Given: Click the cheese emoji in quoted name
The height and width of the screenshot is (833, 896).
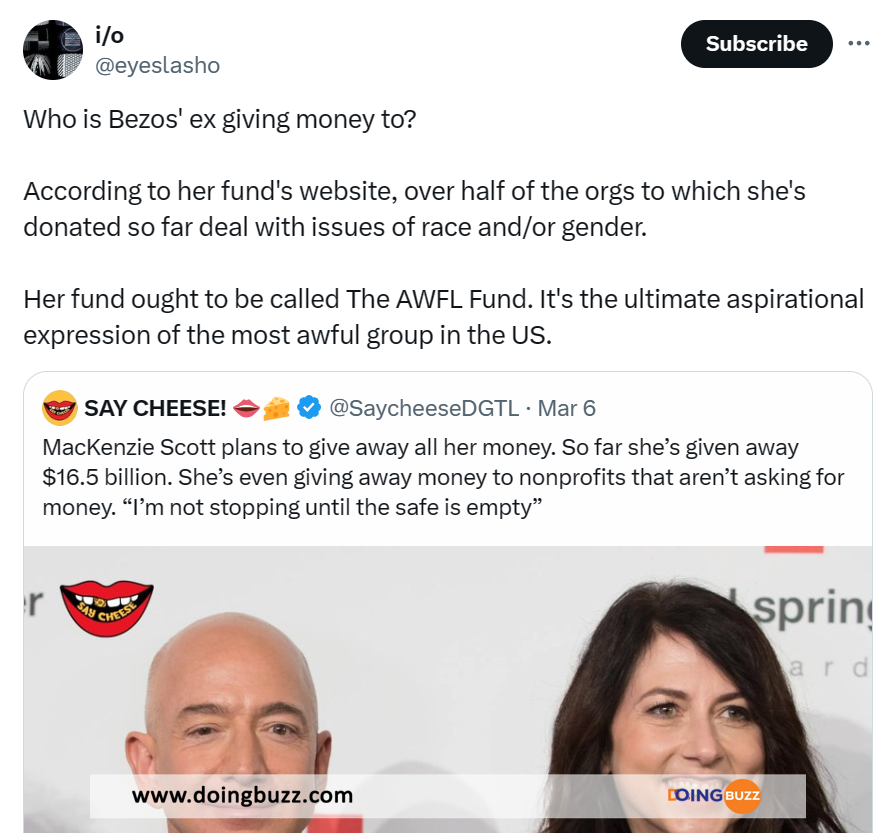Looking at the screenshot, I should [x=277, y=408].
